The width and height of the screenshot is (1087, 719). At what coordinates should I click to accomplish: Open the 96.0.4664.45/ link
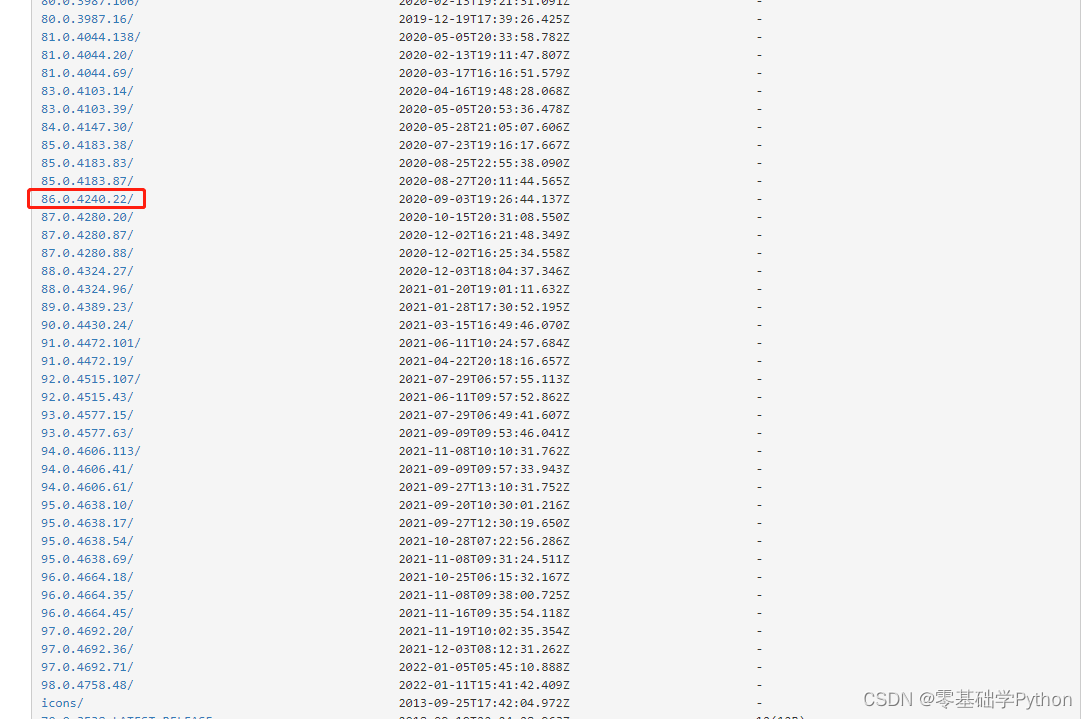coord(87,614)
